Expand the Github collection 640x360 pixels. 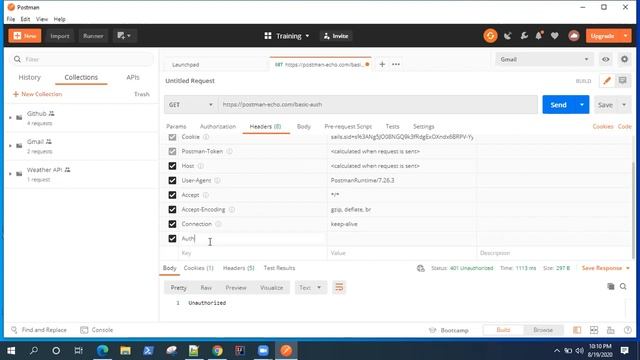(x=10, y=118)
